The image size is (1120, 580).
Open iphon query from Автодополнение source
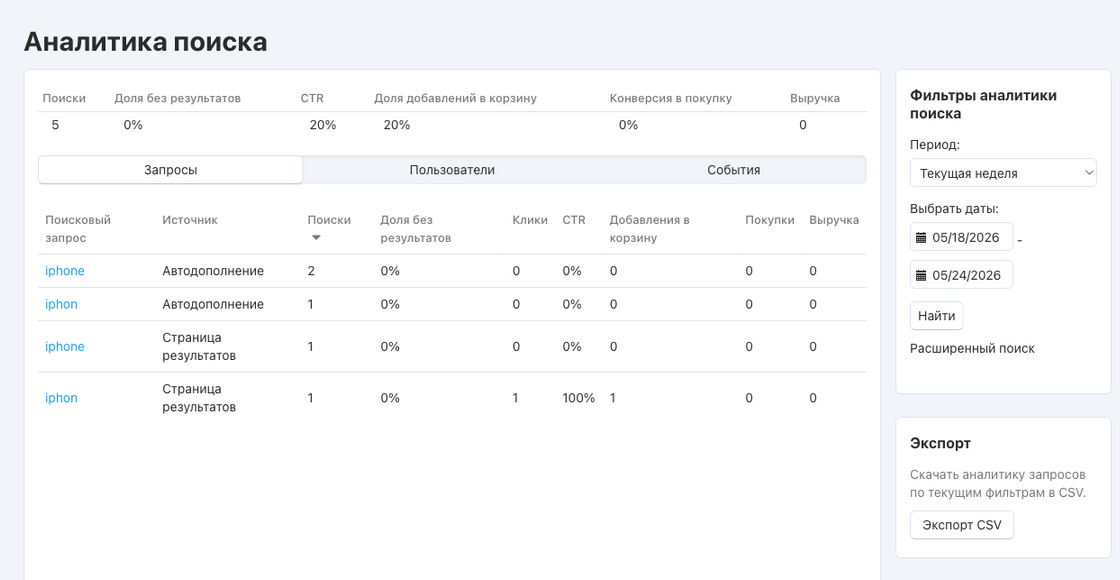[x=61, y=304]
